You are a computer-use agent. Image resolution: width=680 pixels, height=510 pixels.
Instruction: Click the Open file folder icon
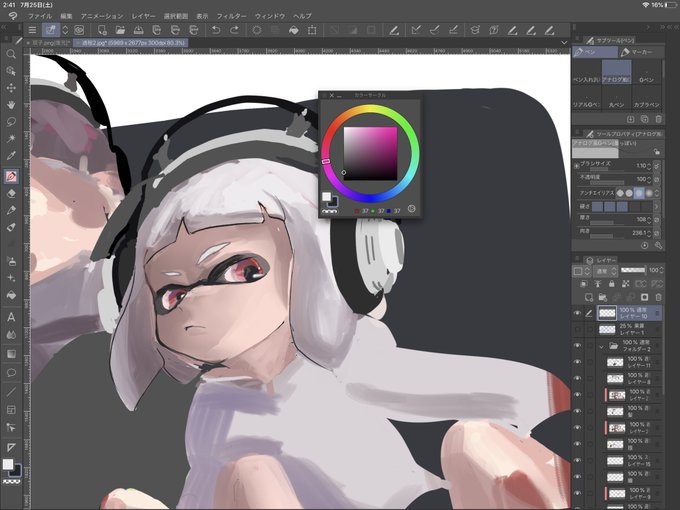[120, 30]
